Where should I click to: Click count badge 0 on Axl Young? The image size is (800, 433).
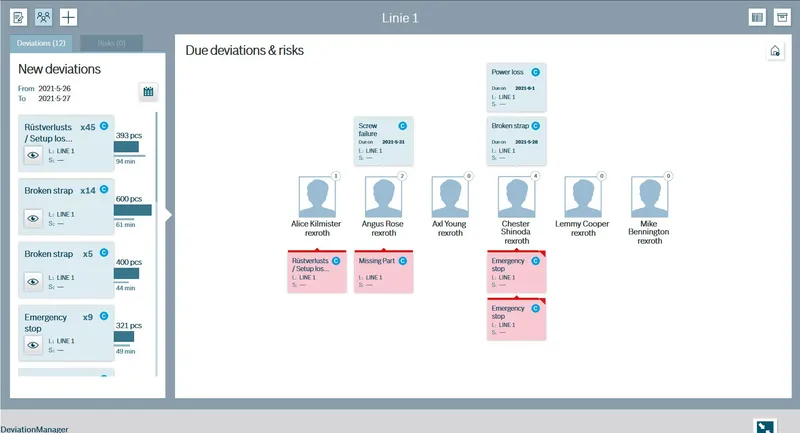pos(469,176)
